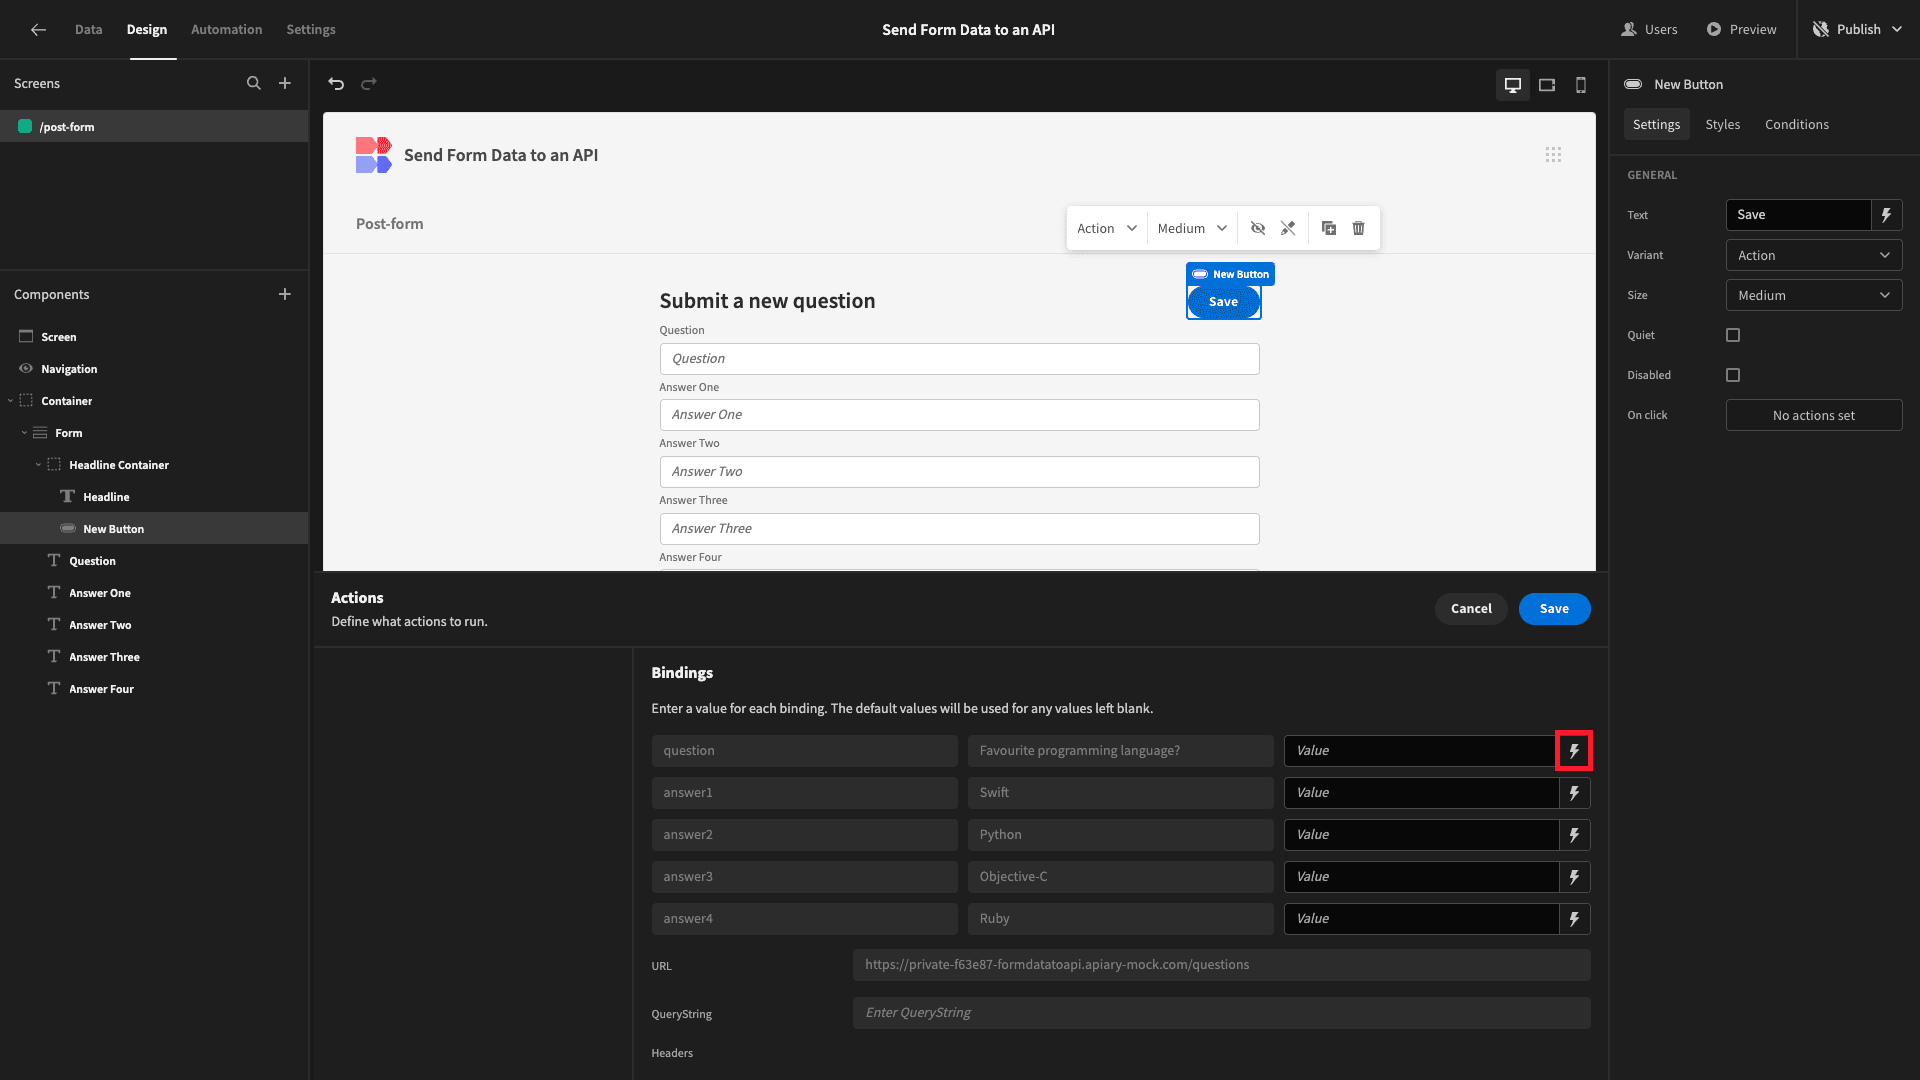The height and width of the screenshot is (1080, 1920).
Task: Switch to desktop preview icon
Action: click(x=1513, y=85)
